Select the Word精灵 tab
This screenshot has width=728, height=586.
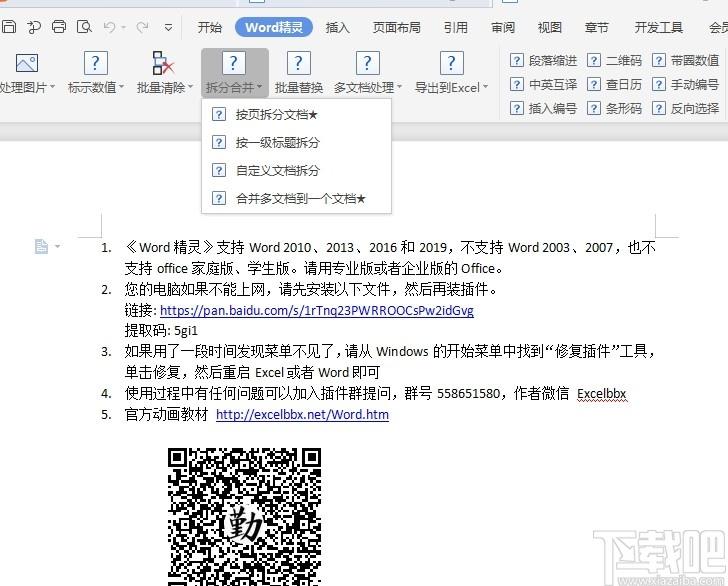click(x=274, y=27)
